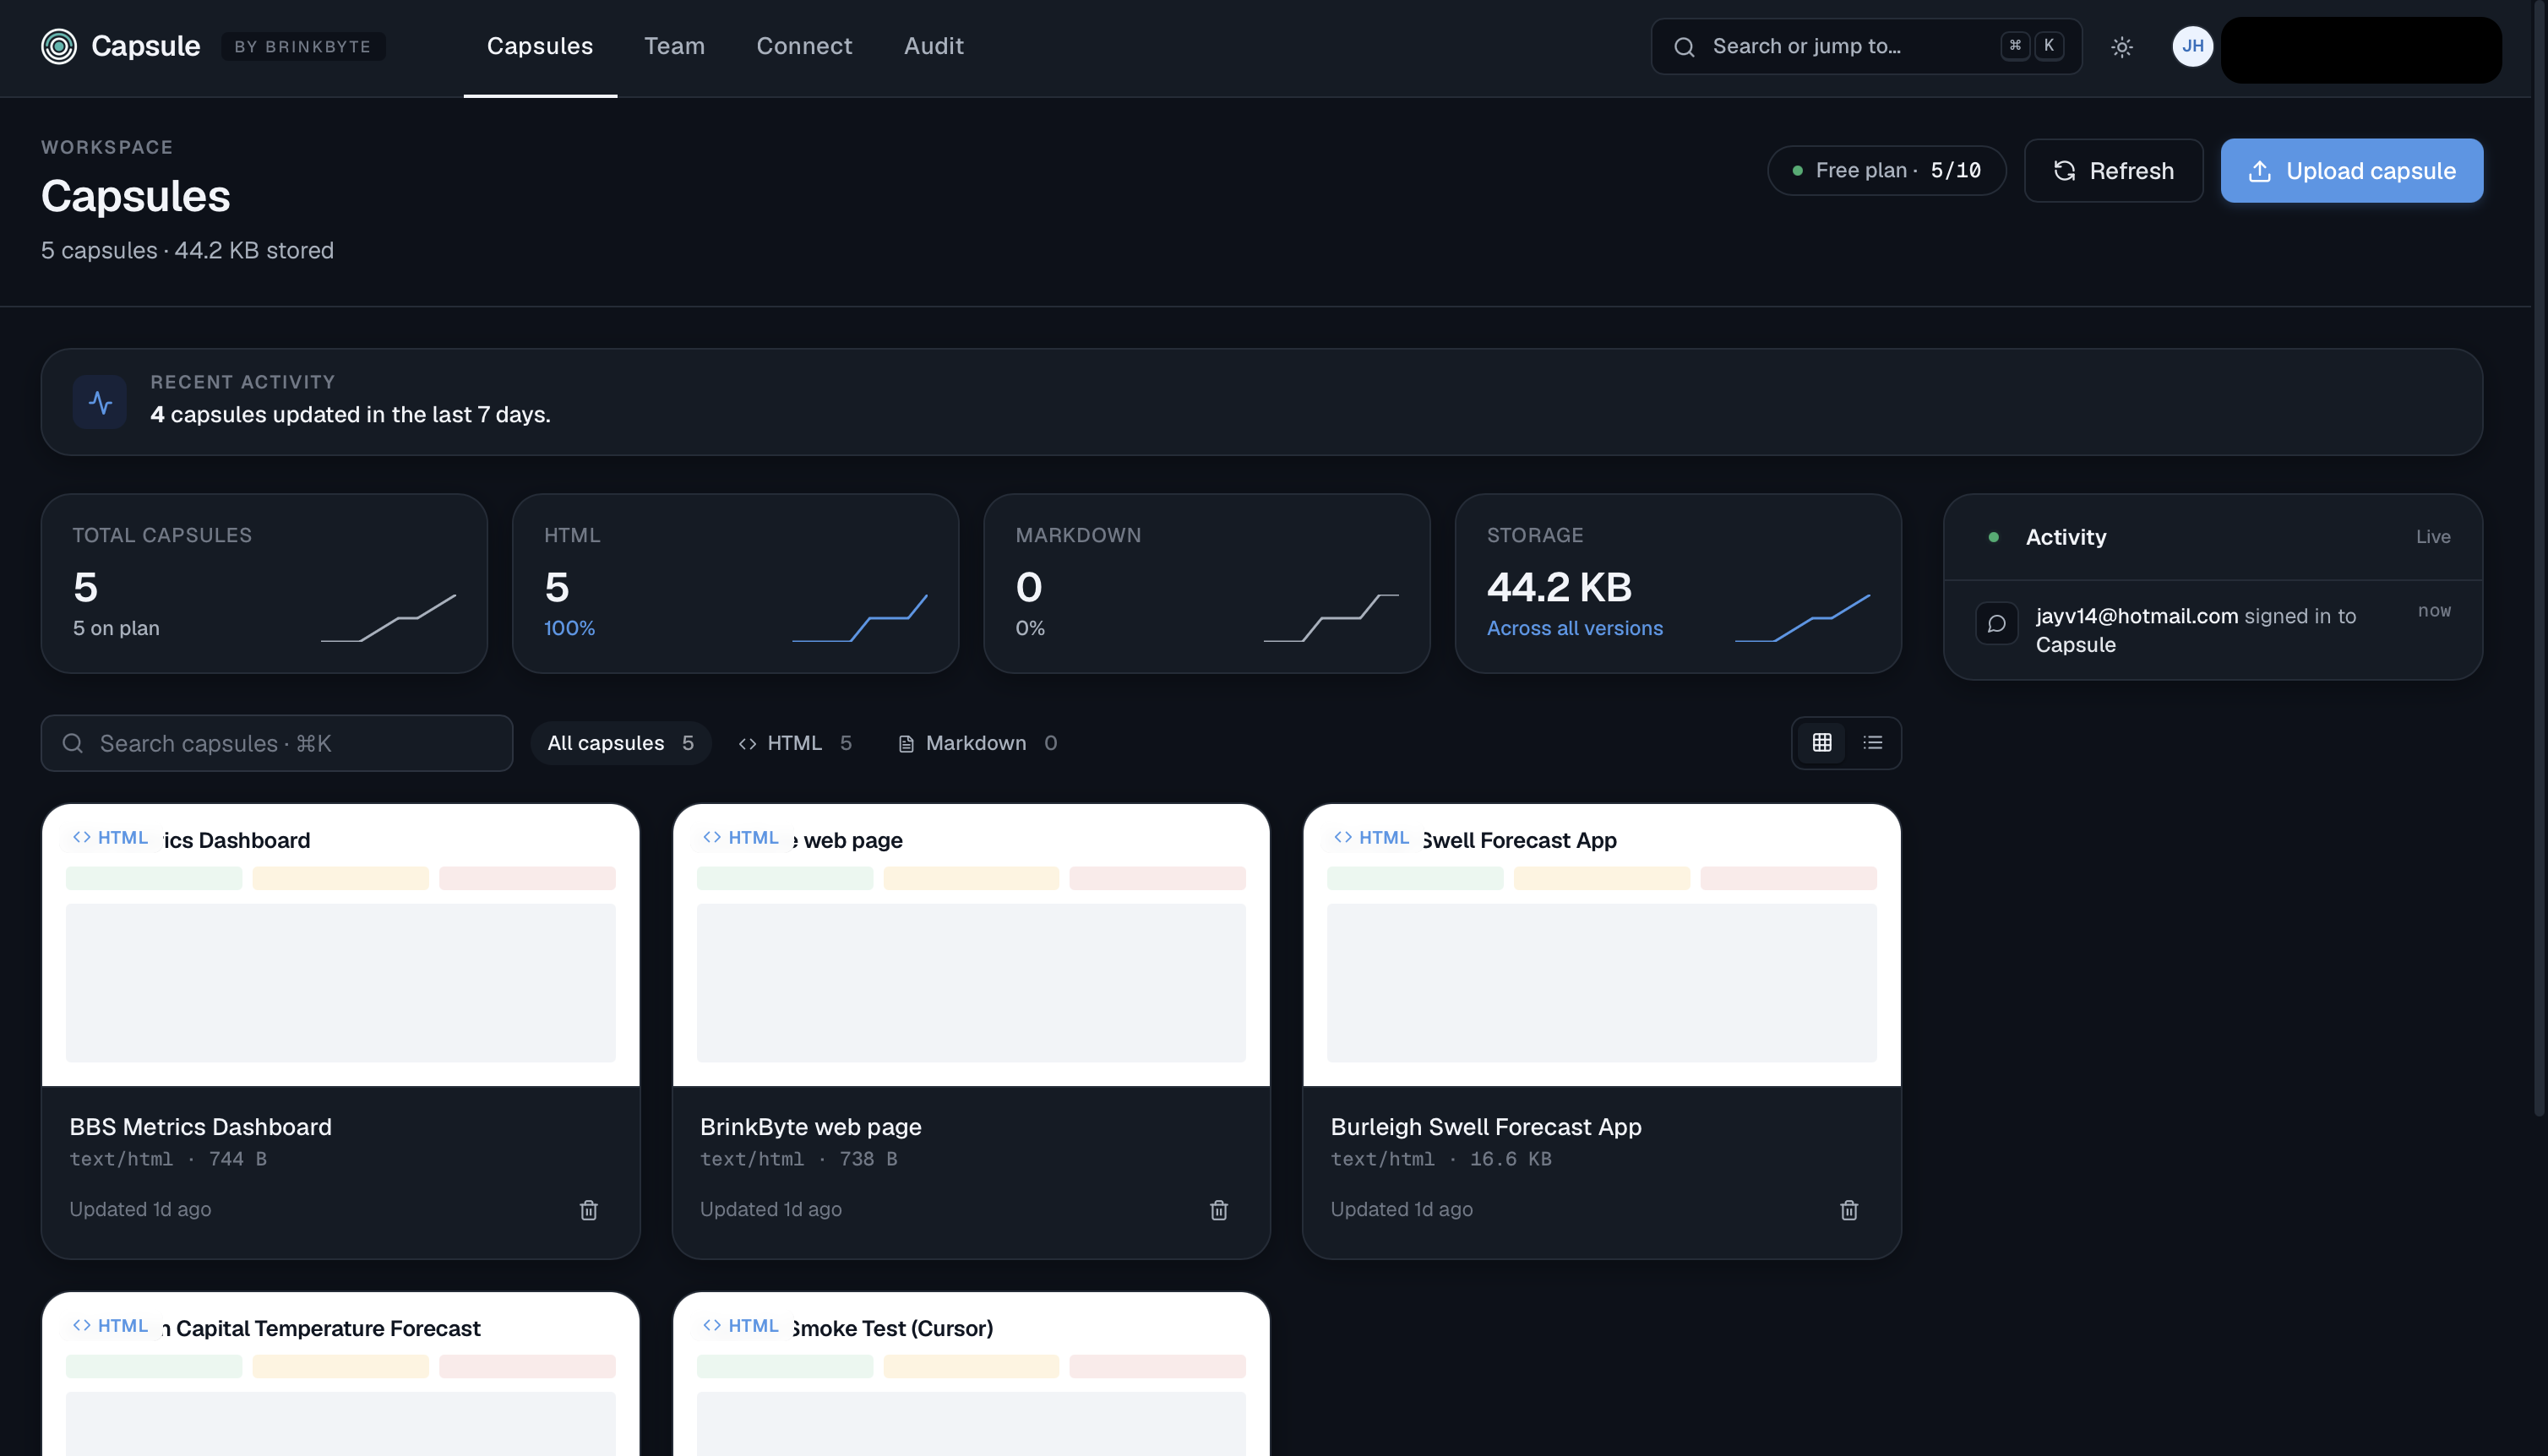Click the Activity panel Live indicator
The width and height of the screenshot is (2548, 1456).
(x=2432, y=537)
